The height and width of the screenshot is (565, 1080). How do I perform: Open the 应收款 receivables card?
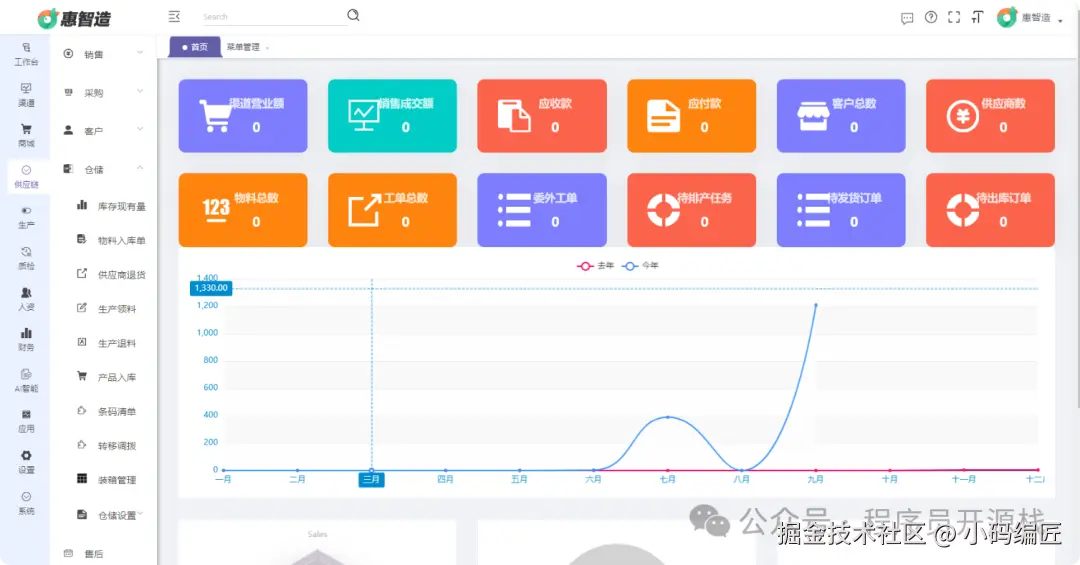542,116
